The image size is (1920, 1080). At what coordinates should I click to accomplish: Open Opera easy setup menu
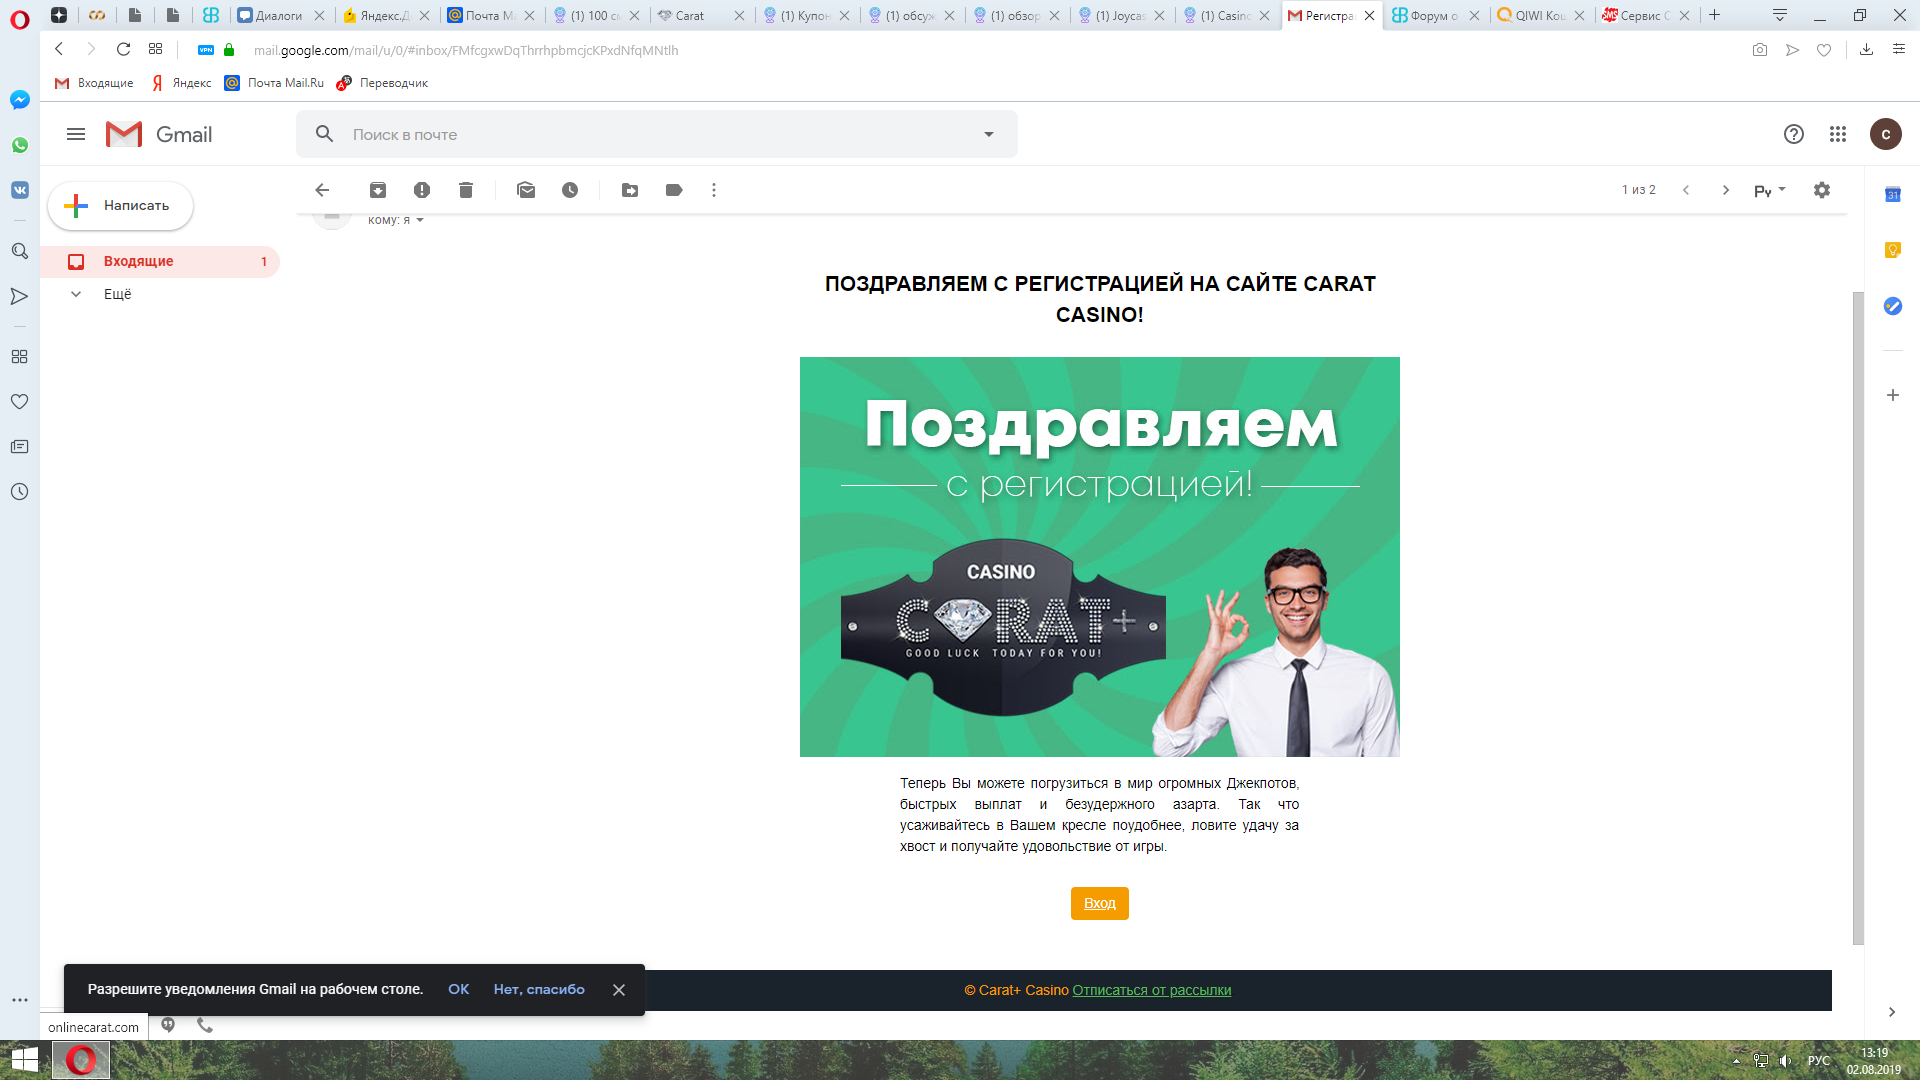click(x=1899, y=50)
